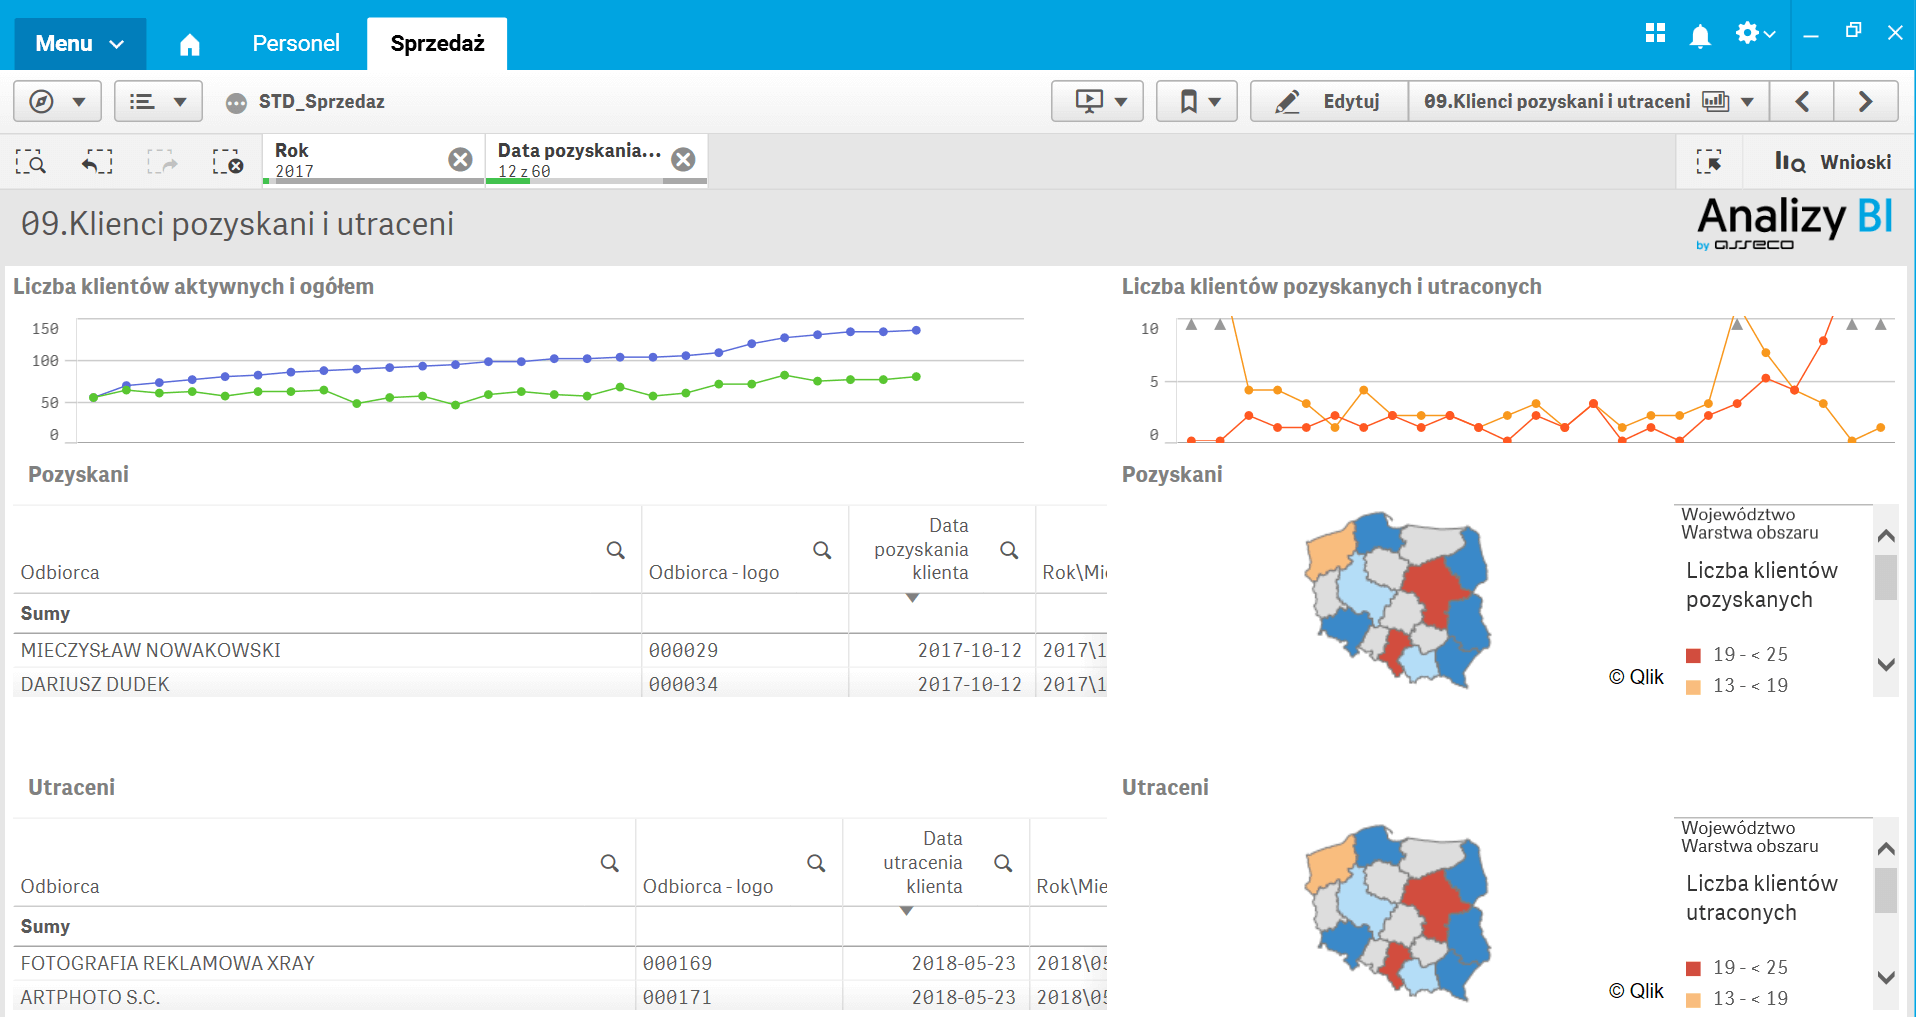
Task: Select row ARTPHOTO S.C.
Action: coord(560,996)
